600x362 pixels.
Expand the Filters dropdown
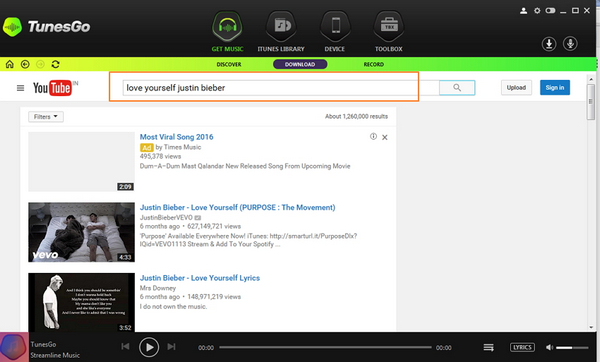(x=46, y=117)
